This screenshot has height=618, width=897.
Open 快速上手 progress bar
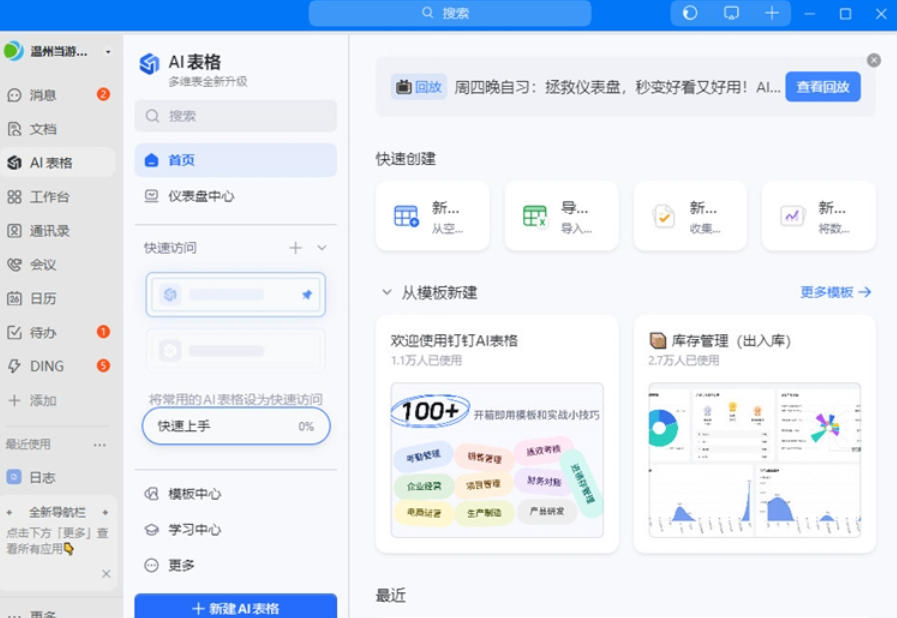(236, 426)
